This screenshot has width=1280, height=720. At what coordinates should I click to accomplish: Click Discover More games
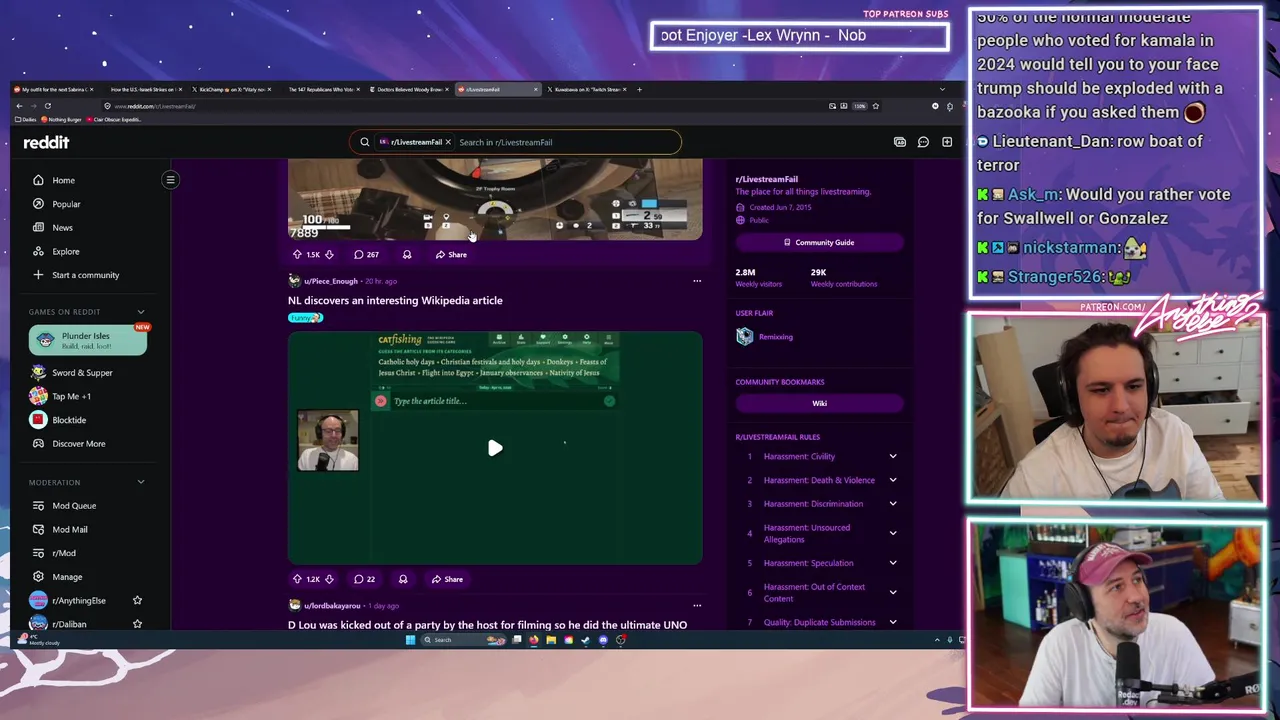pyautogui.click(x=78, y=444)
